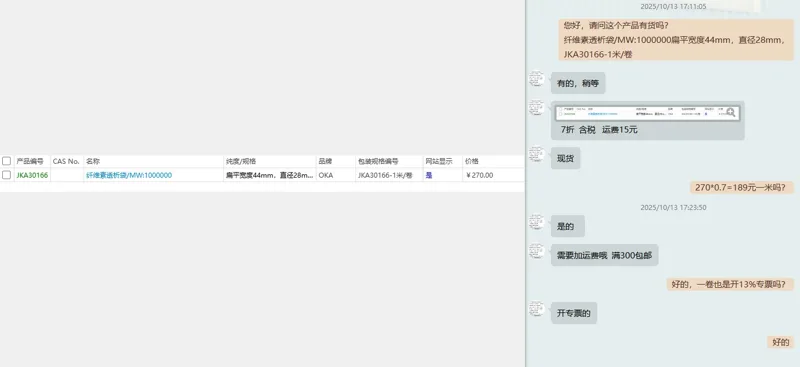Viewport: 800px width, 367px height.
Task: Select the message 需要加运费哦 满300包邮
Action: coord(605,255)
